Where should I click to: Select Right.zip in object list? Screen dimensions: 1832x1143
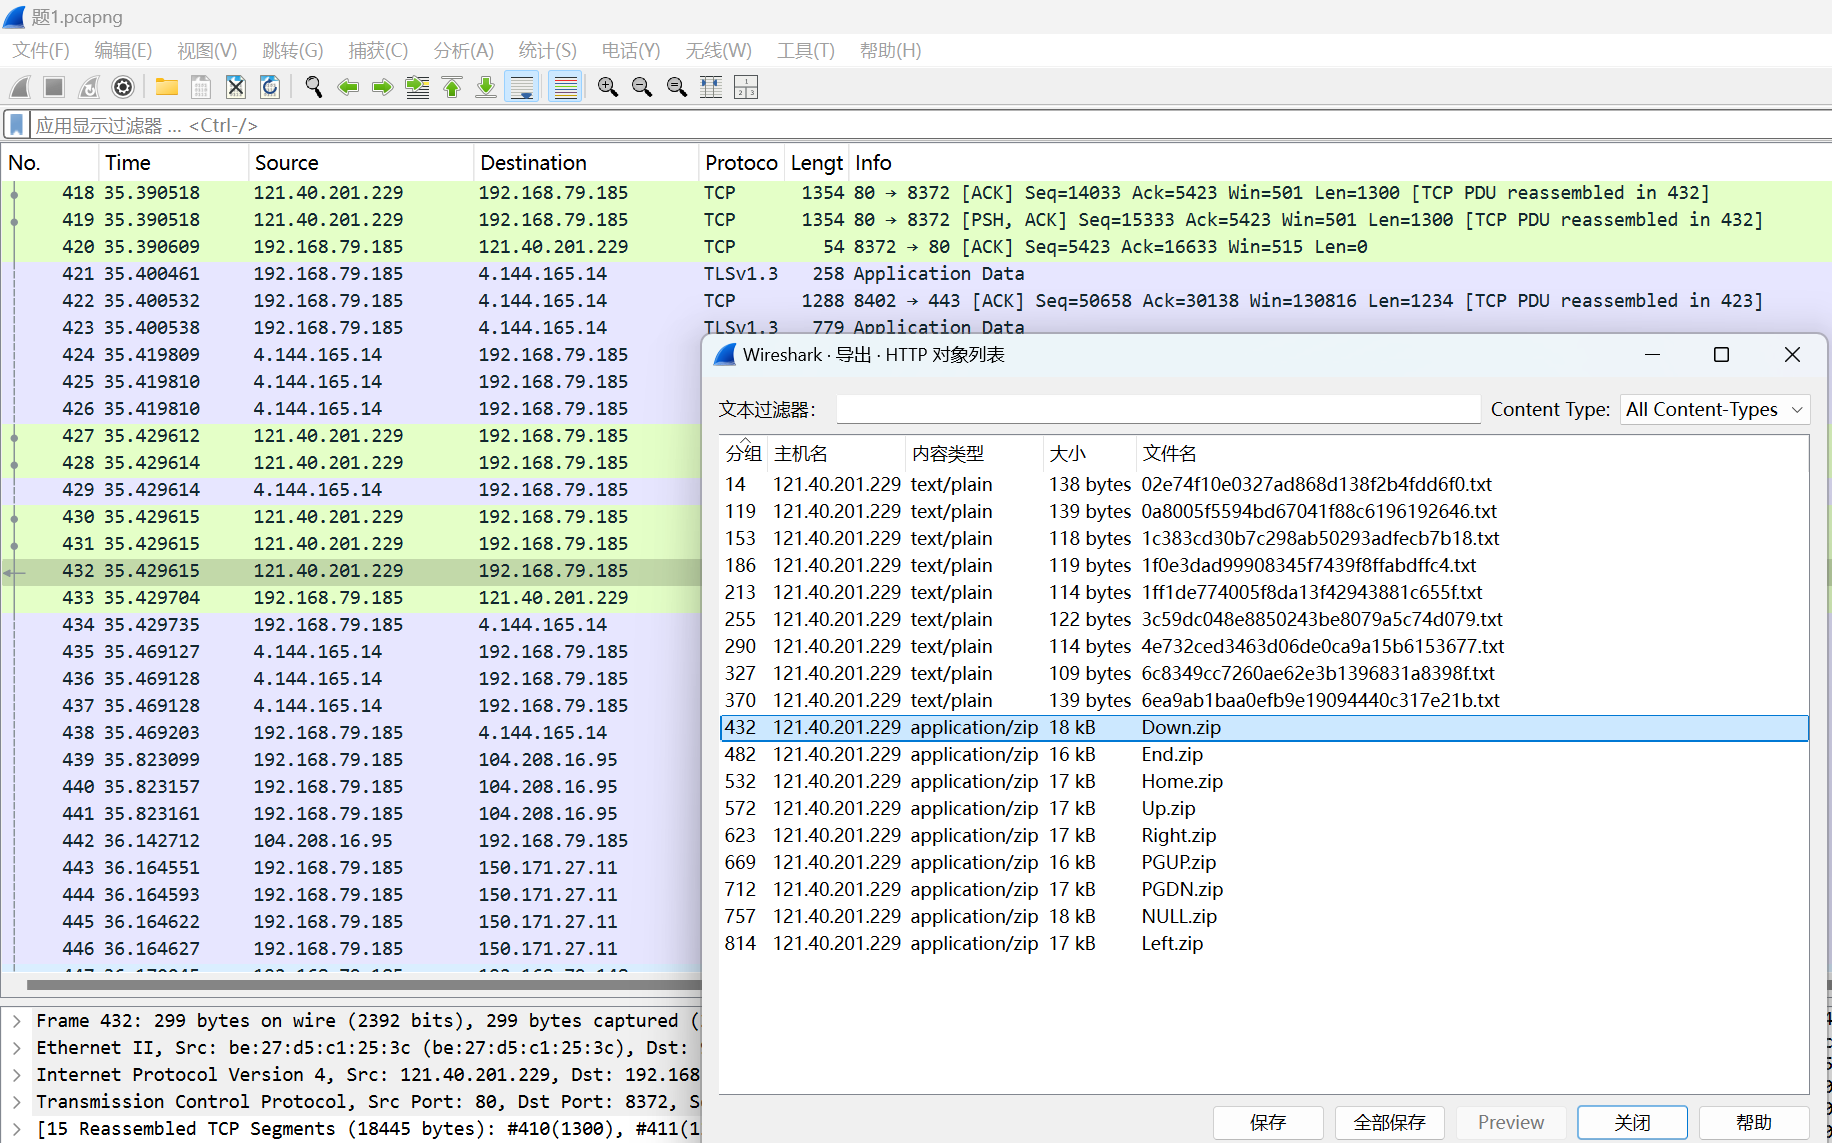(x=1264, y=835)
